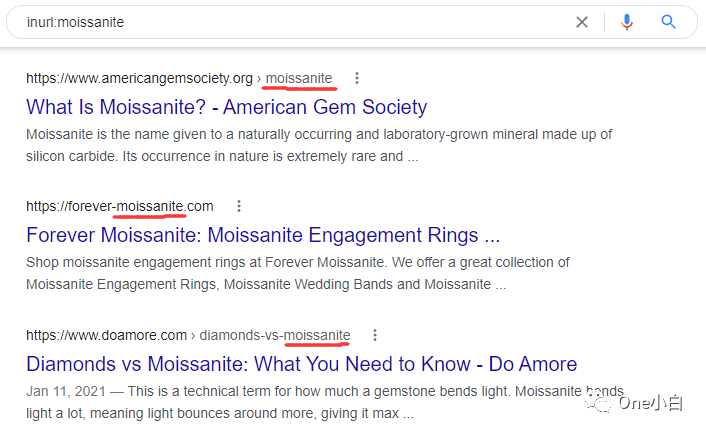Start voice search with microphone icon
The height and width of the screenshot is (433, 706).
[627, 22]
